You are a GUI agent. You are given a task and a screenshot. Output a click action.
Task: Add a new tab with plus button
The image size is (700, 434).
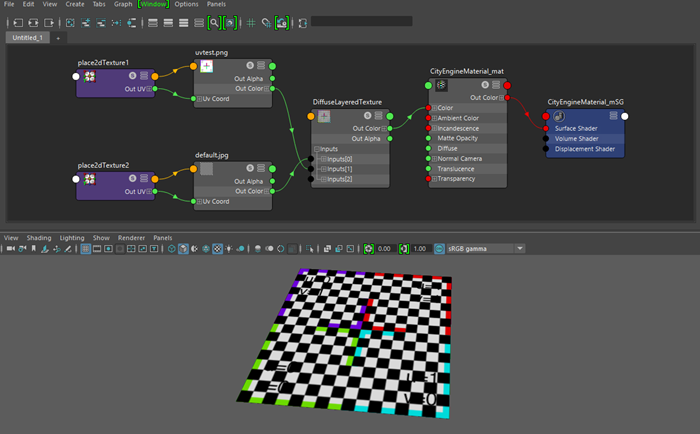pyautogui.click(x=58, y=37)
